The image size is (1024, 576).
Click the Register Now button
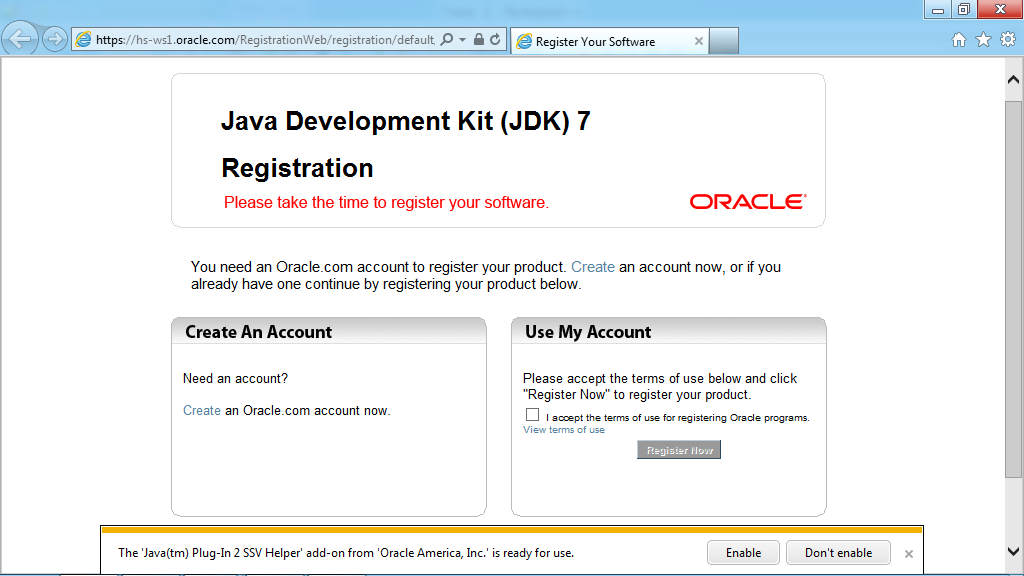point(678,449)
